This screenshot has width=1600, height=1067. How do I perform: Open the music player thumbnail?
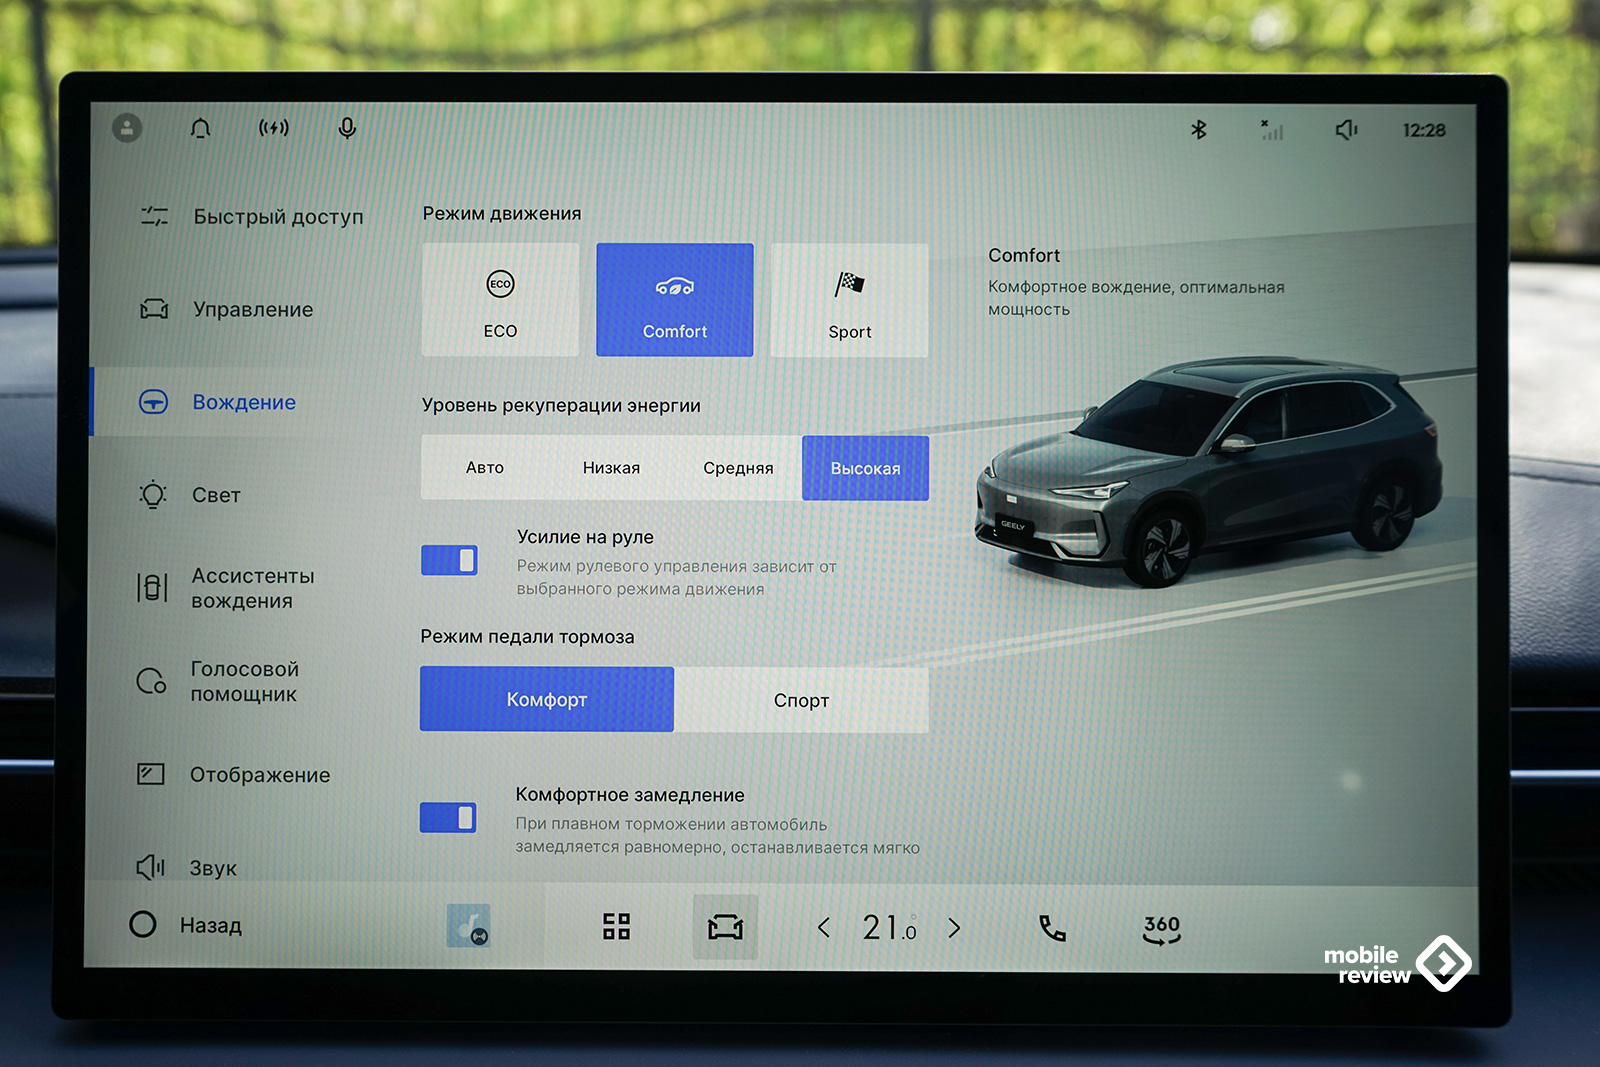[x=468, y=926]
